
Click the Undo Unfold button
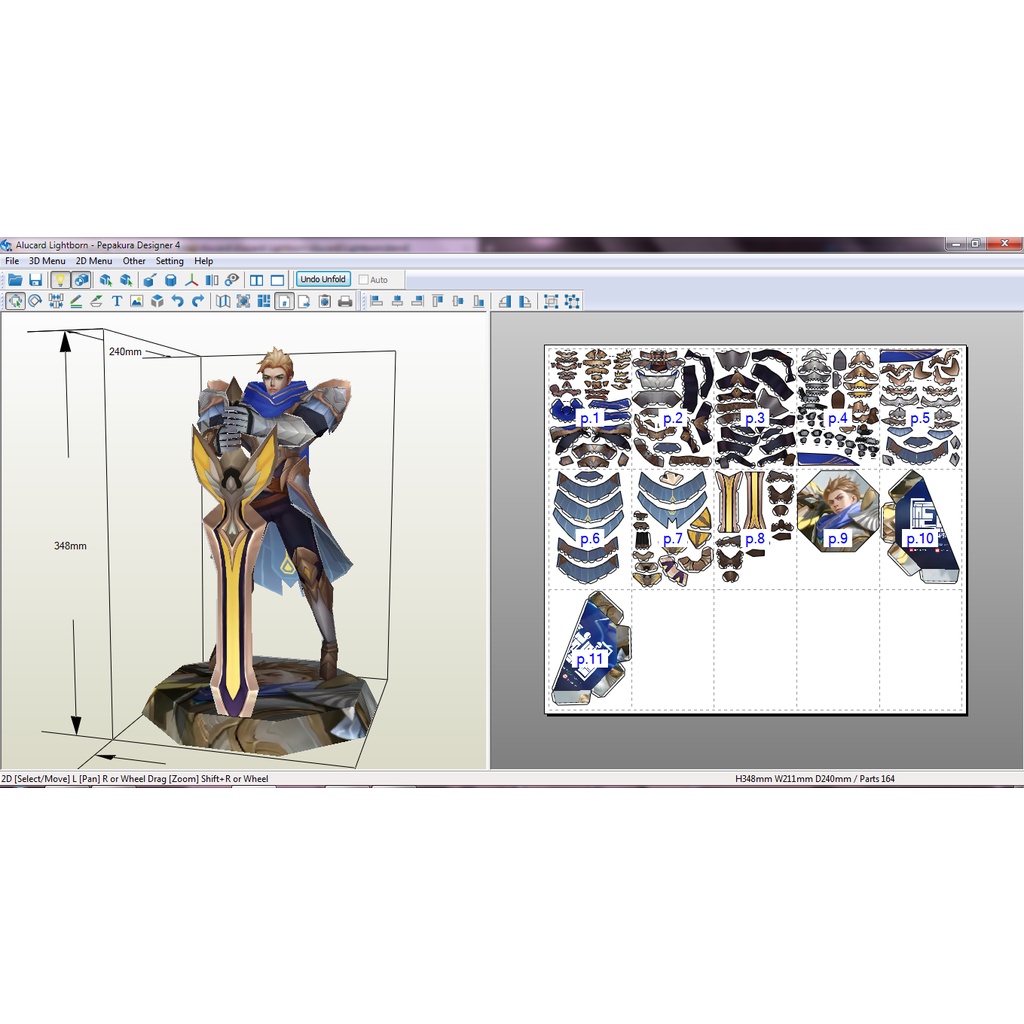tap(322, 279)
